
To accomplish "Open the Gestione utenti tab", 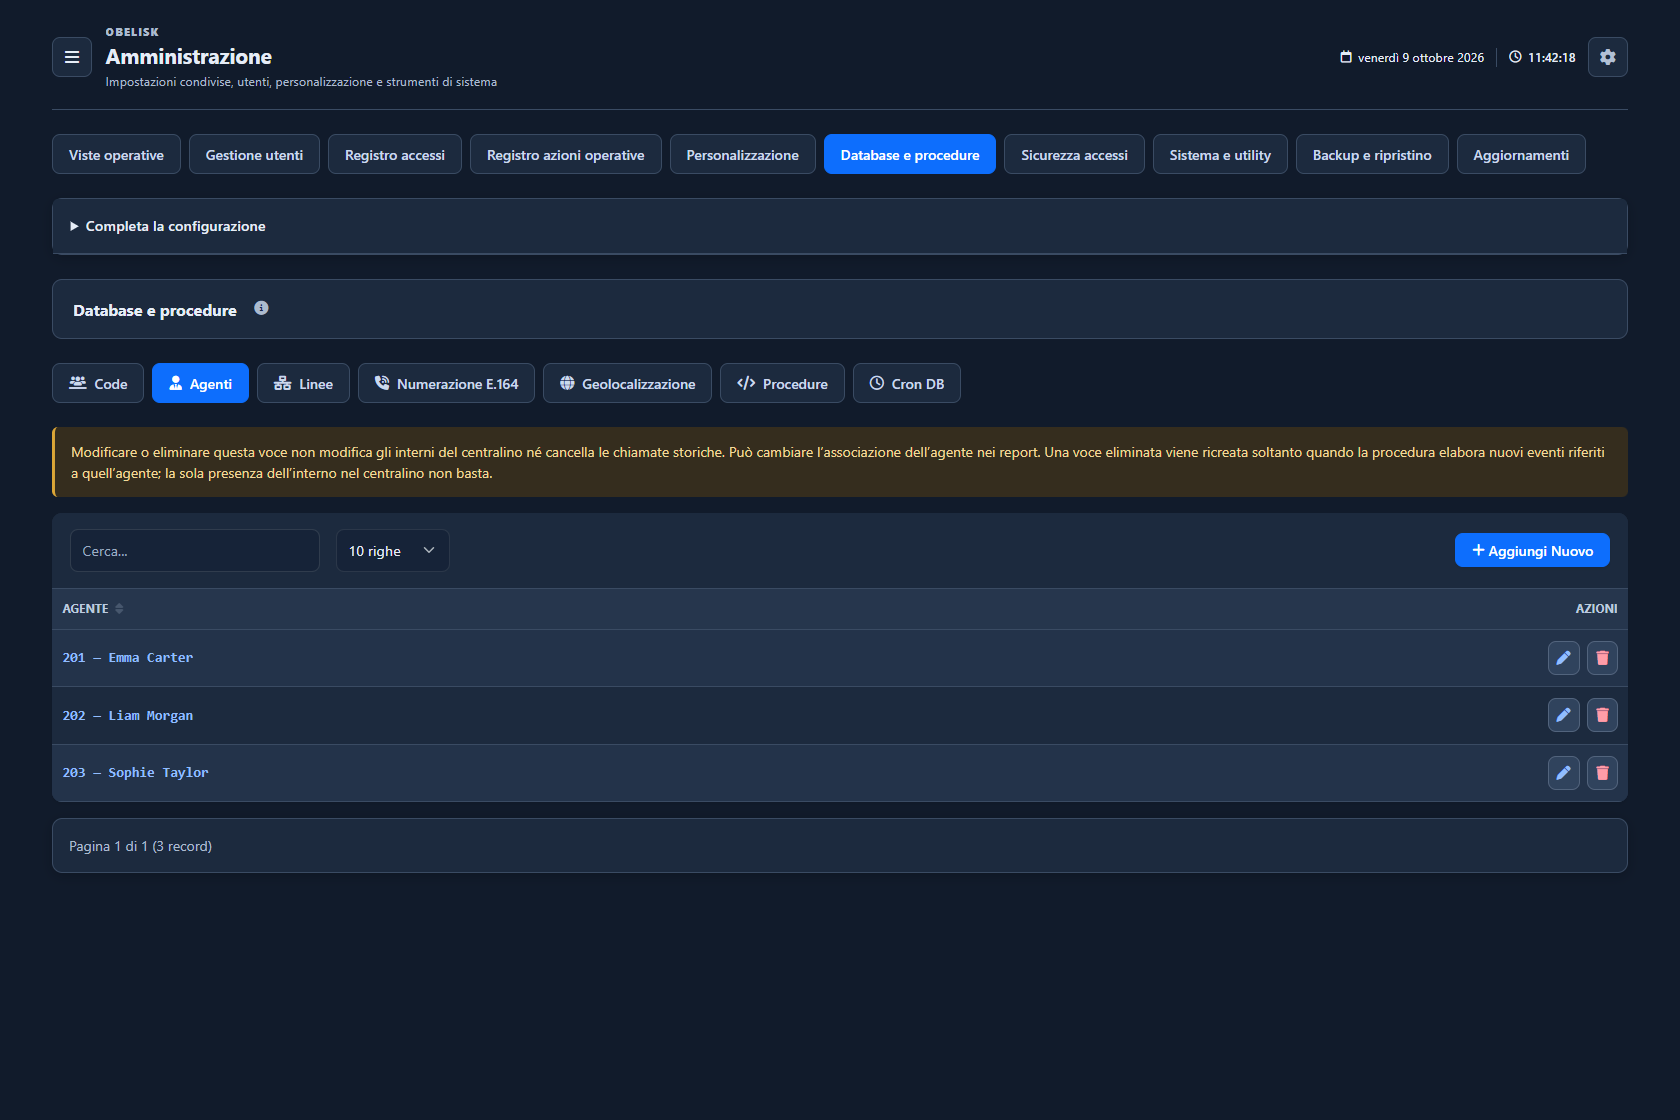I will (x=254, y=154).
